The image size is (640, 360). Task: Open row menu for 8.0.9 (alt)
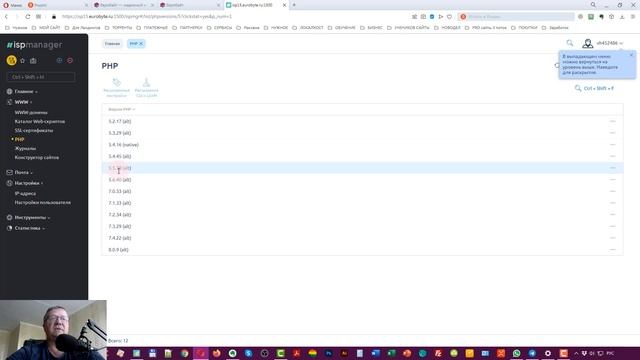[x=613, y=250]
